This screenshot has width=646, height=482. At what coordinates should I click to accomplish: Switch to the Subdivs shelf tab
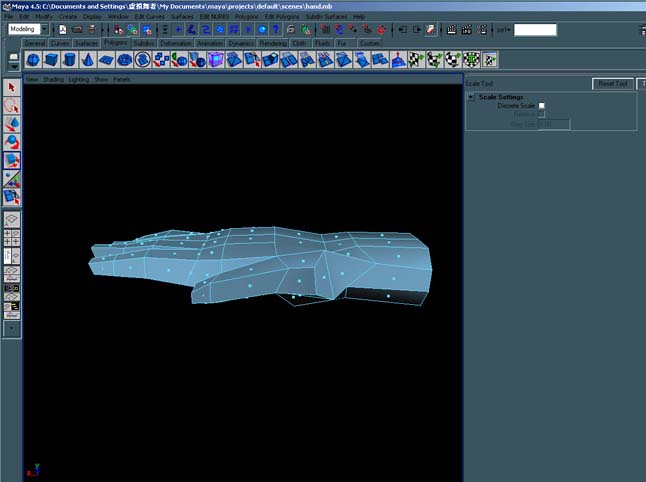click(144, 43)
